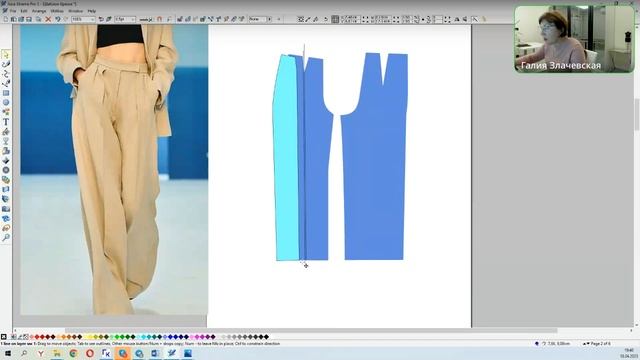Click the New document icon
Screen dimensions: 640x360
coord(5,19)
